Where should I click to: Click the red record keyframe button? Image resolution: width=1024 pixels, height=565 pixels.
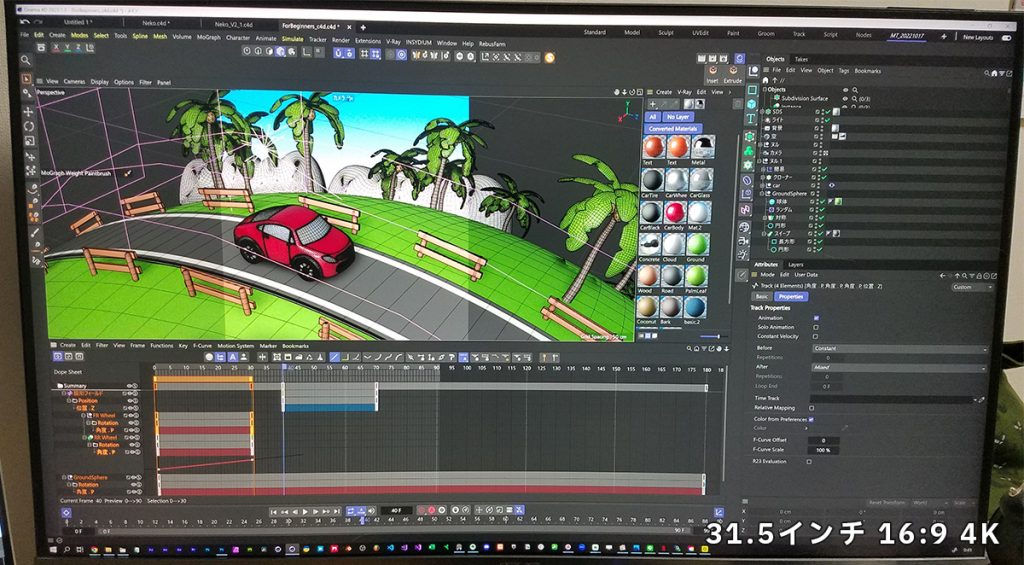[x=421, y=510]
